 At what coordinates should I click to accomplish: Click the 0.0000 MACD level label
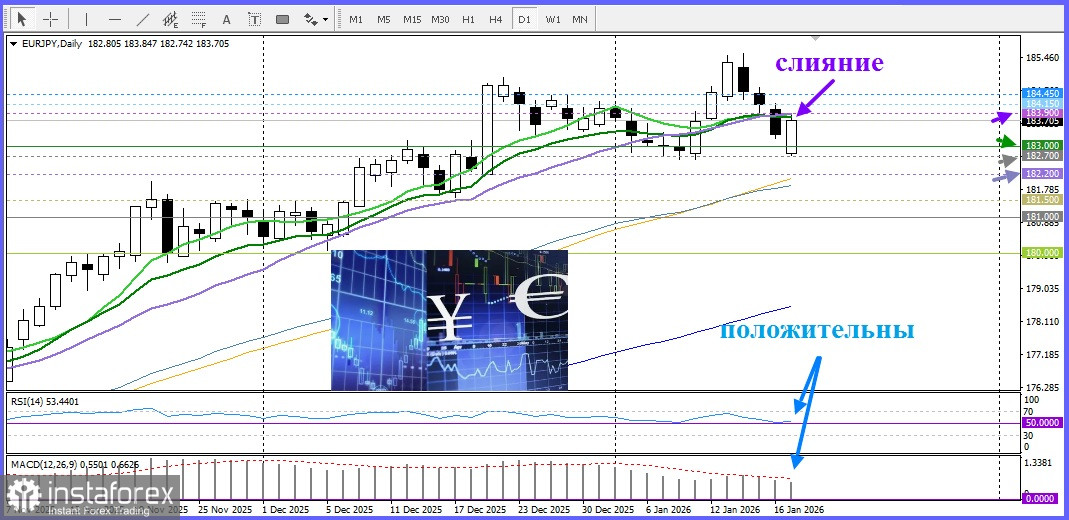click(x=1042, y=499)
